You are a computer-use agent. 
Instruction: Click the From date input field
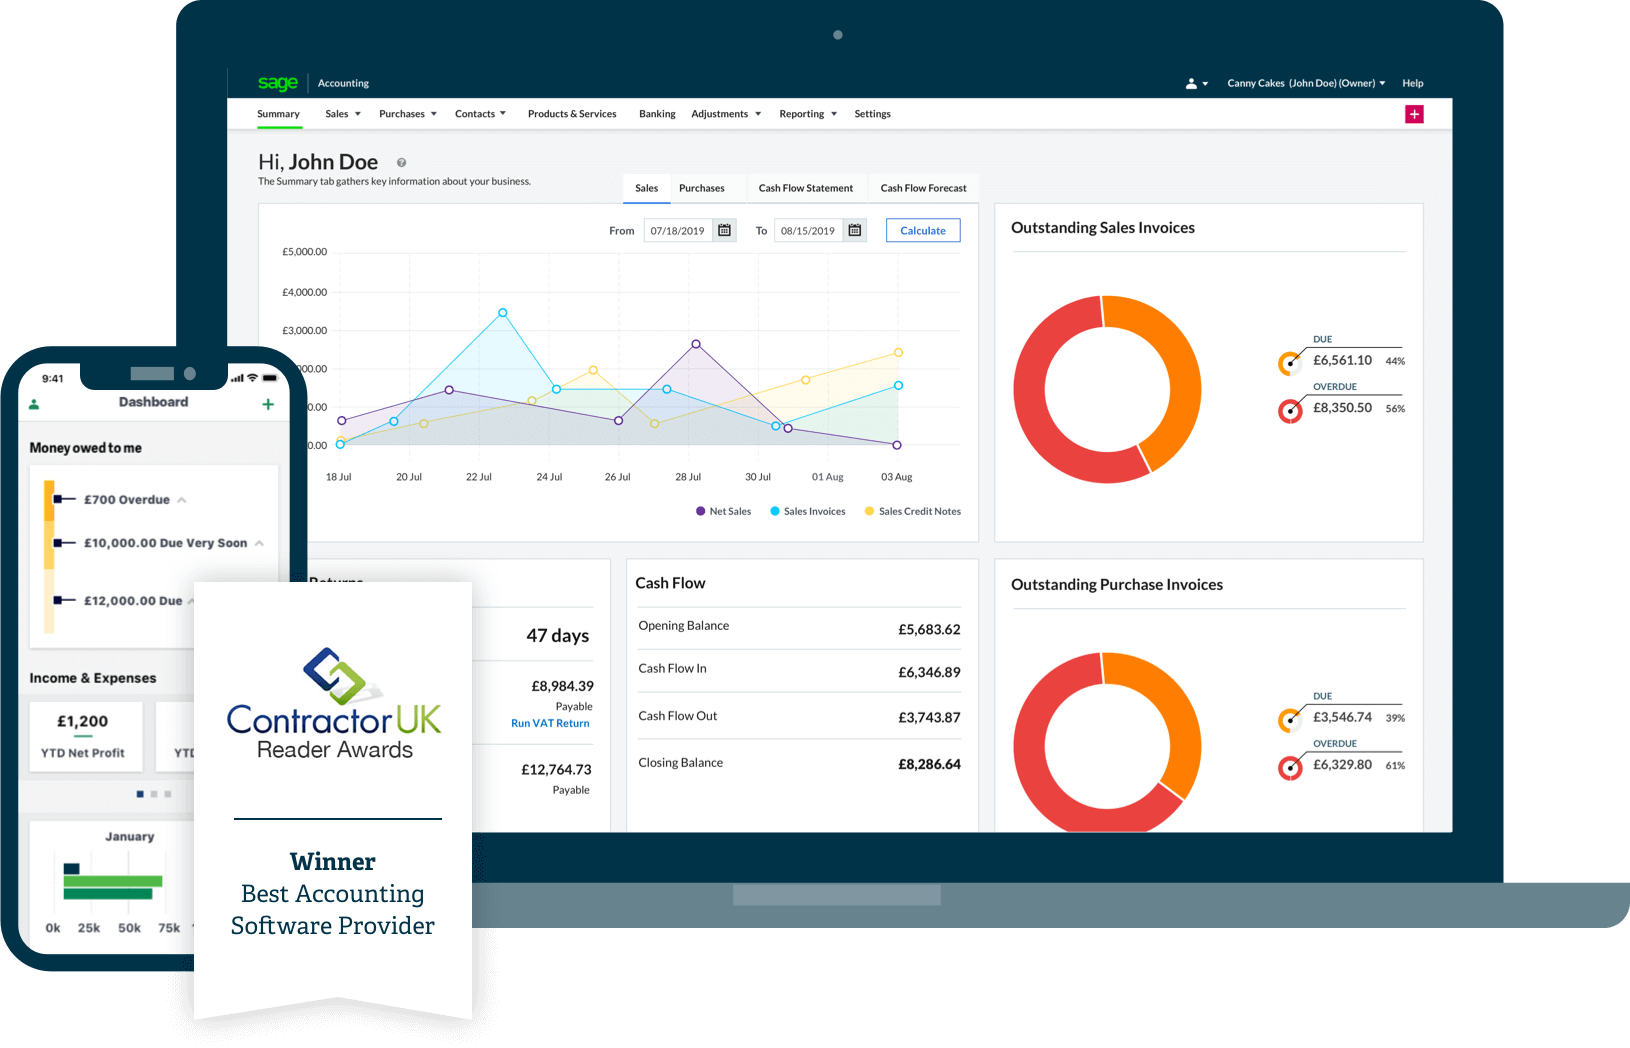point(677,231)
